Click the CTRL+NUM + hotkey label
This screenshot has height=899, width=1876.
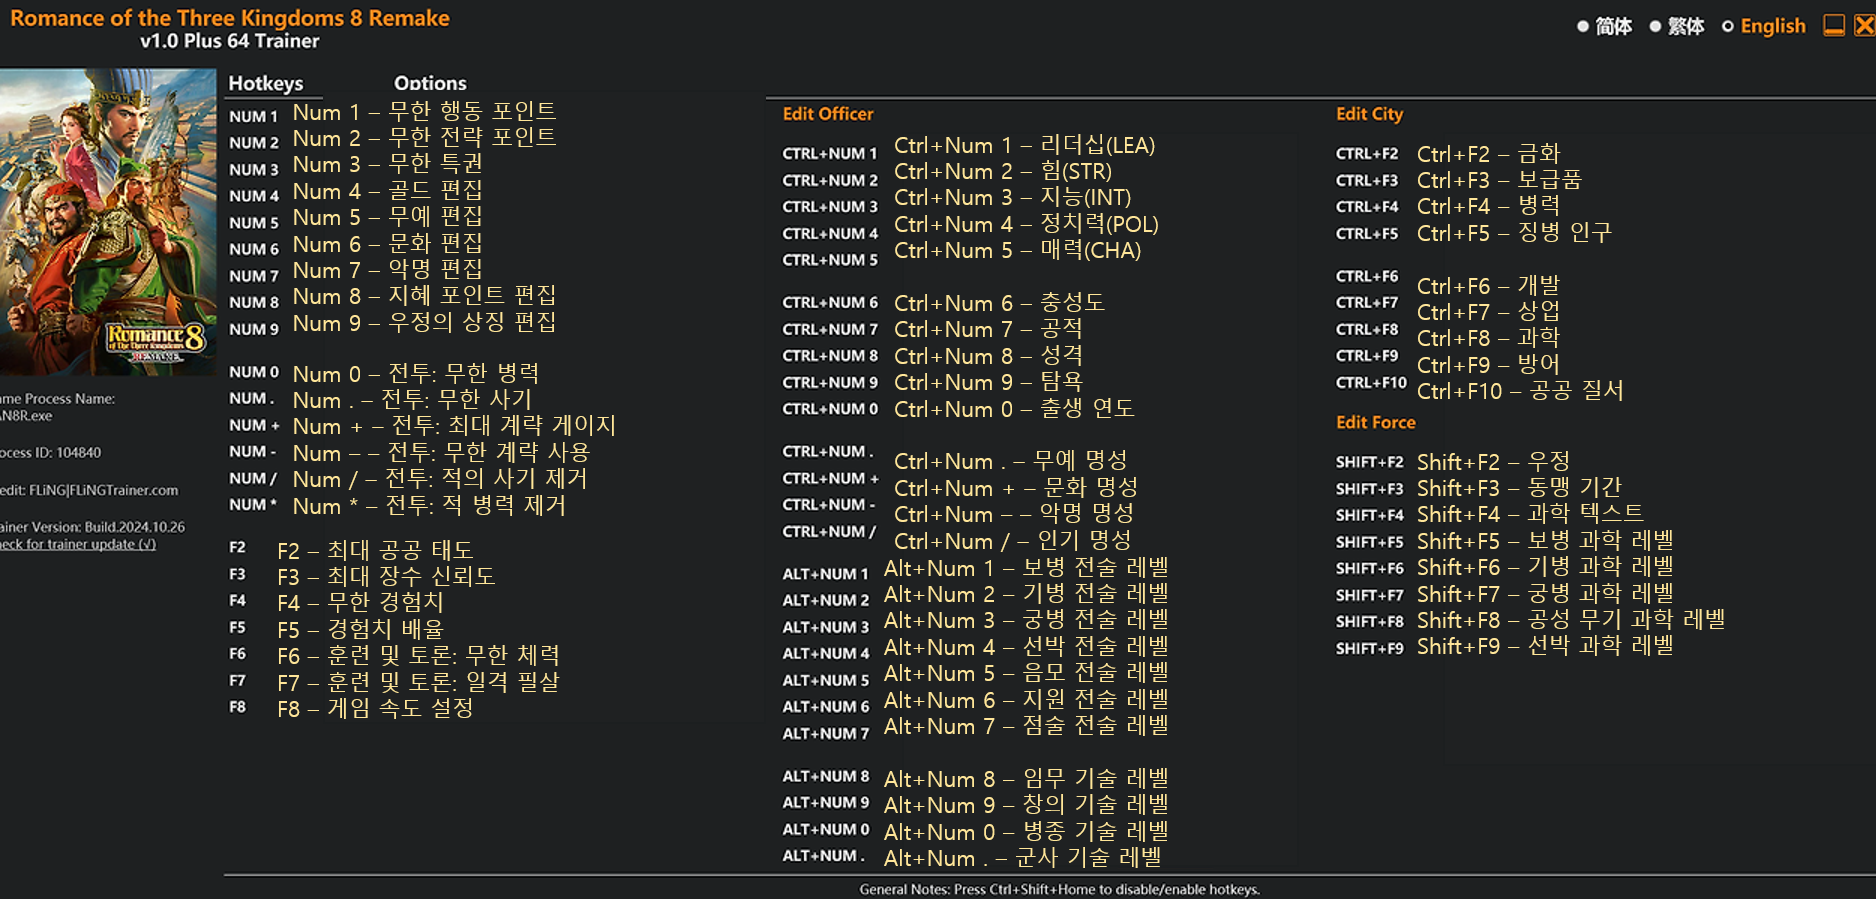(830, 478)
